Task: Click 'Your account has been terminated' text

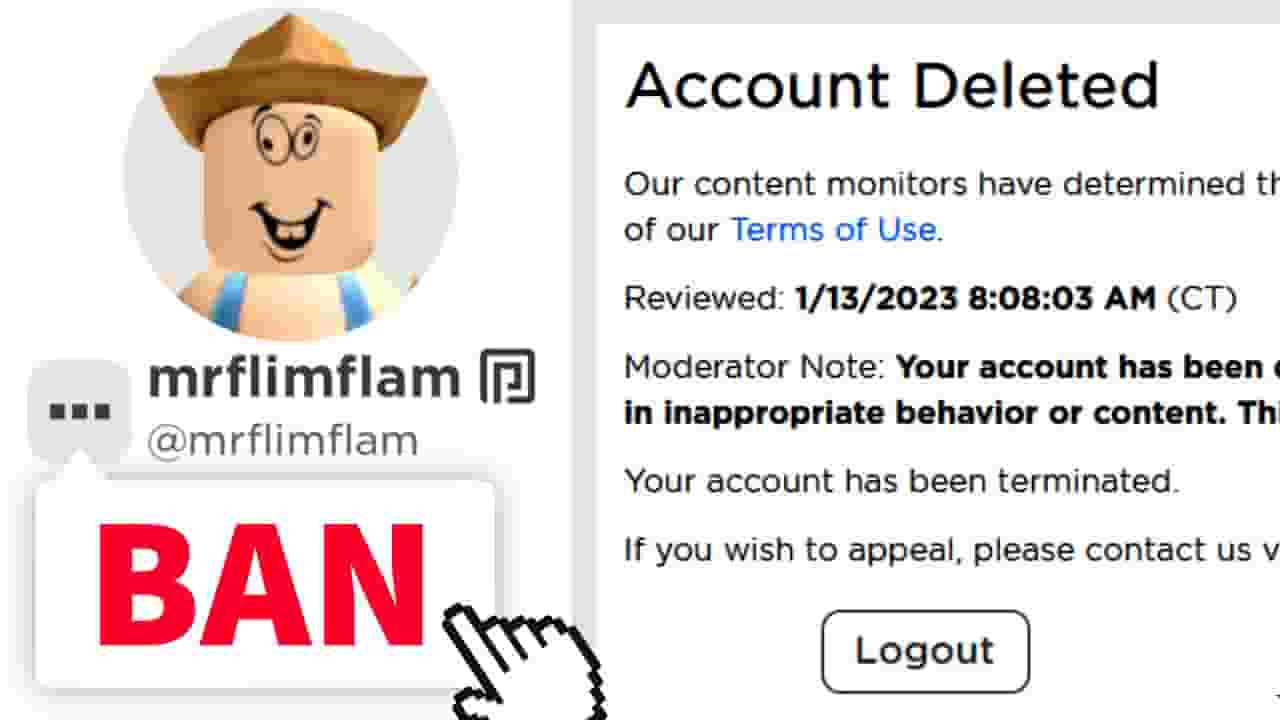Action: (x=901, y=482)
